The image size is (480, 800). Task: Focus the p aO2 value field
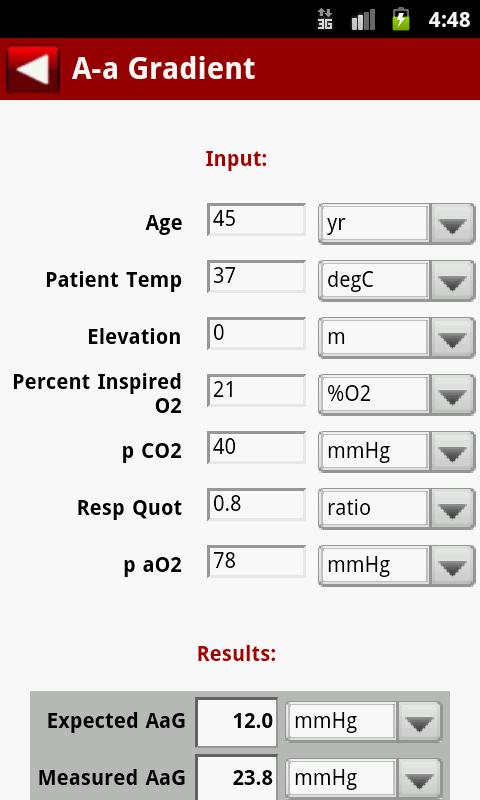[x=256, y=563]
